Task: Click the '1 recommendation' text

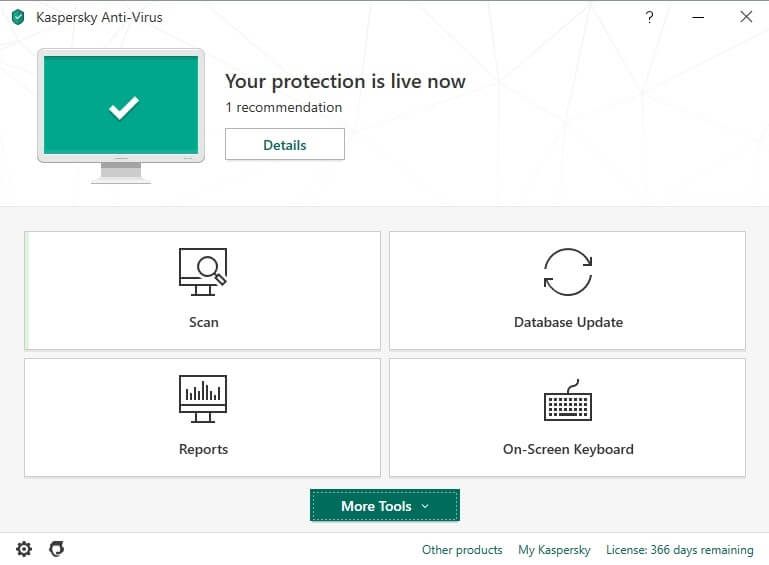Action: 283,107
